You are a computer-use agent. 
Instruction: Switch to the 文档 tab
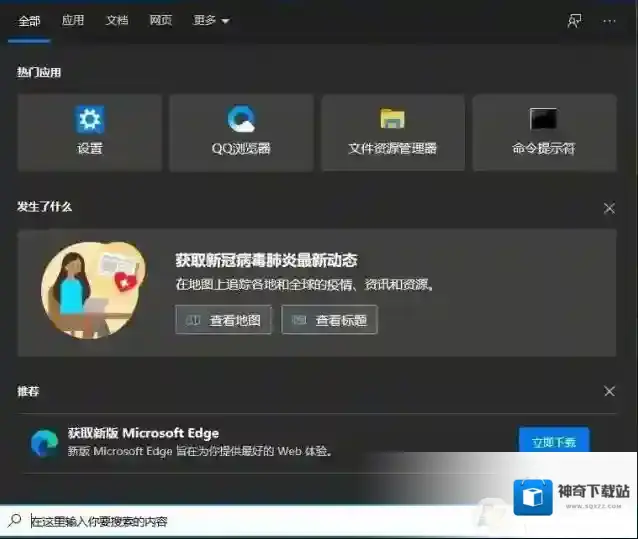point(117,21)
